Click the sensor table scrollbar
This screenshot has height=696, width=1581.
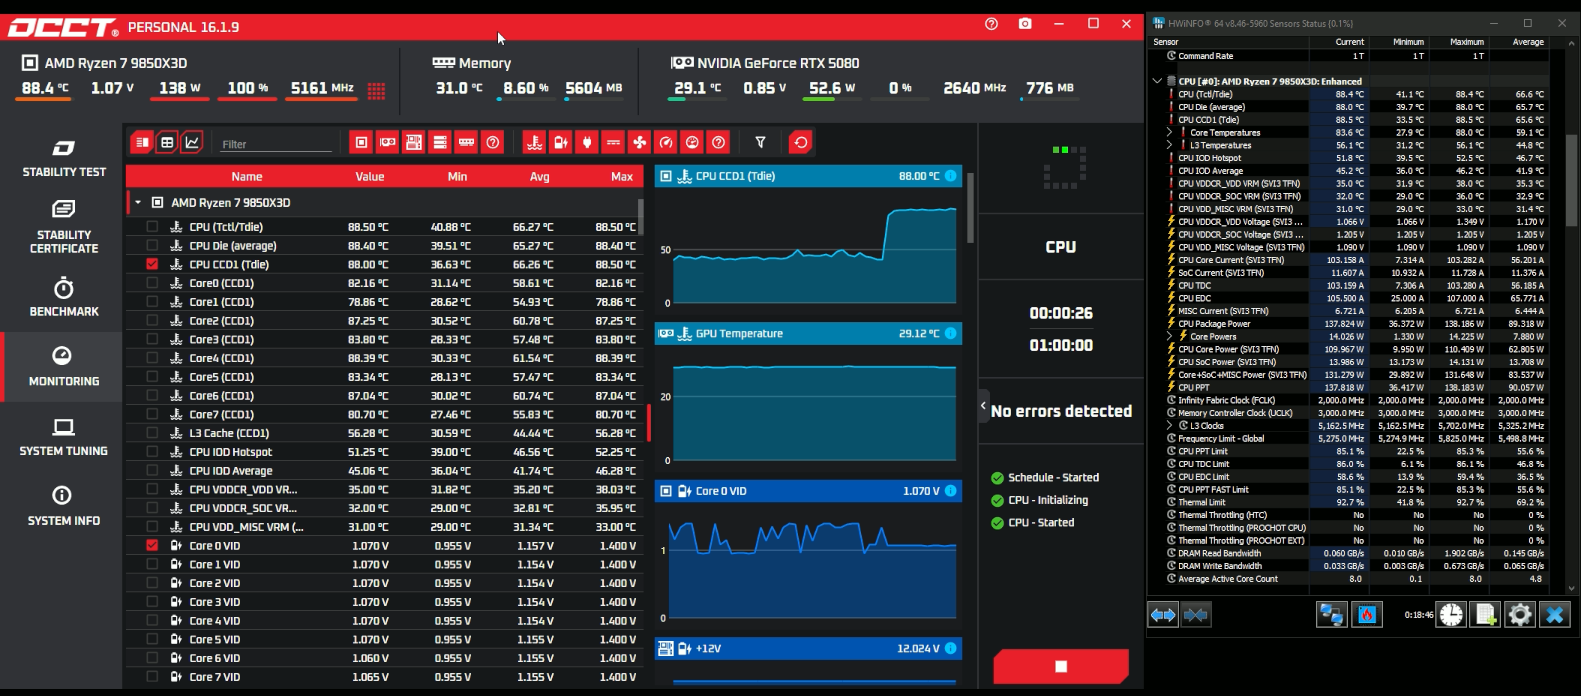coord(641,216)
